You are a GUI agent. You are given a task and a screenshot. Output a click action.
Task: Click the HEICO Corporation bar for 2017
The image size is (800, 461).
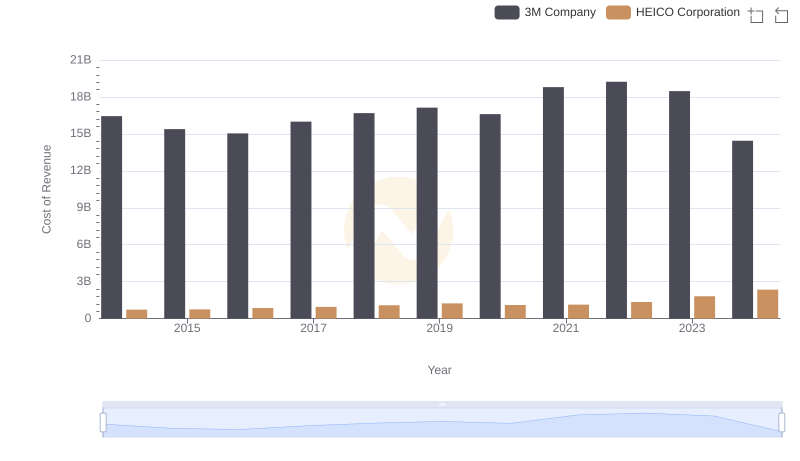326,313
